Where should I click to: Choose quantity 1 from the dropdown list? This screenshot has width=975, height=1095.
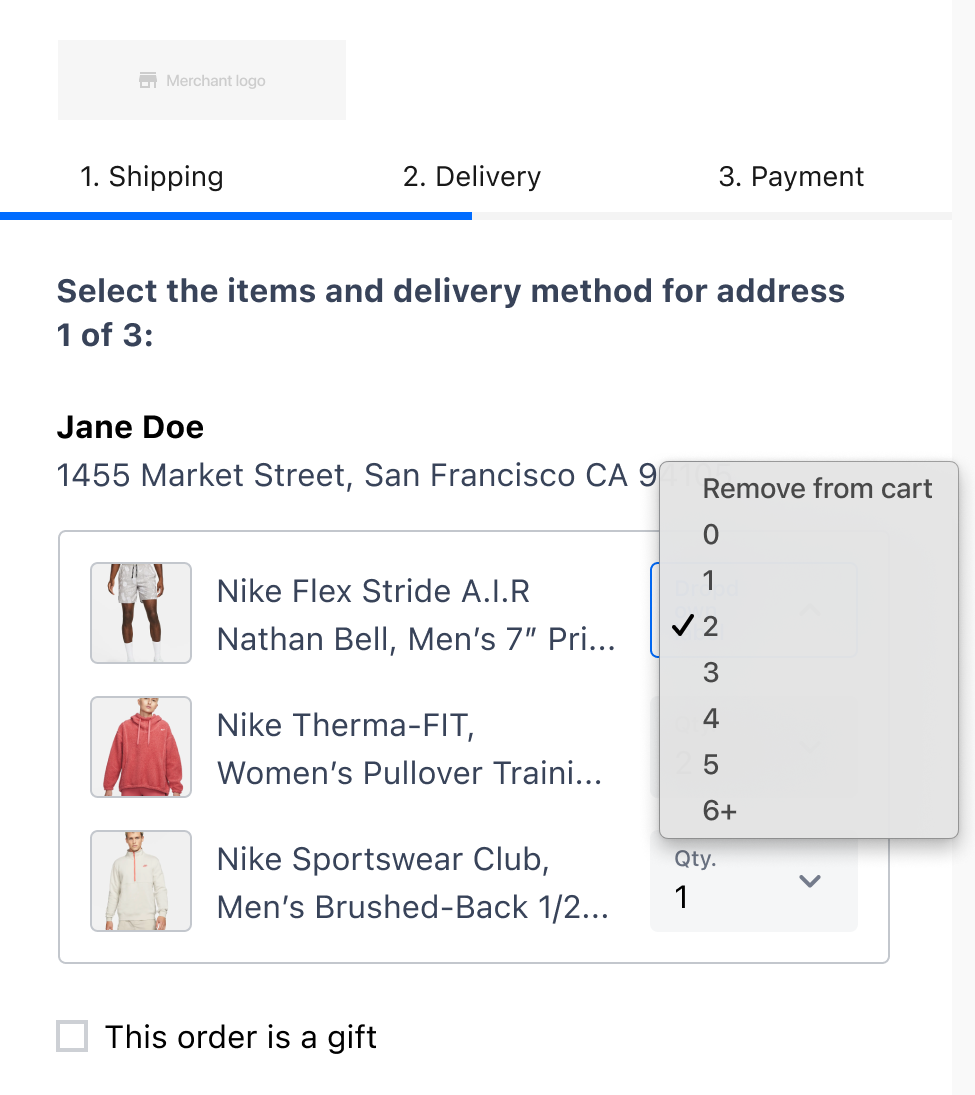tap(709, 581)
